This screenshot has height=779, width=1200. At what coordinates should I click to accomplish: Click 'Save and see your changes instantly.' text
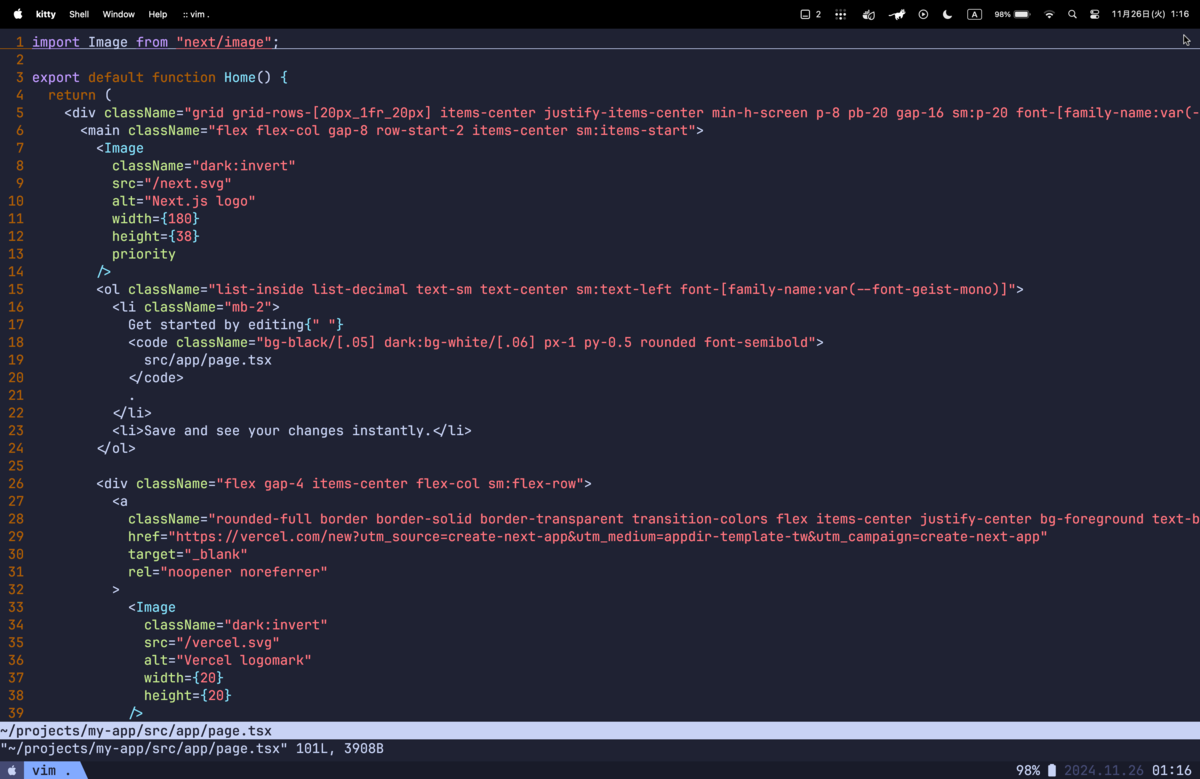pos(288,431)
